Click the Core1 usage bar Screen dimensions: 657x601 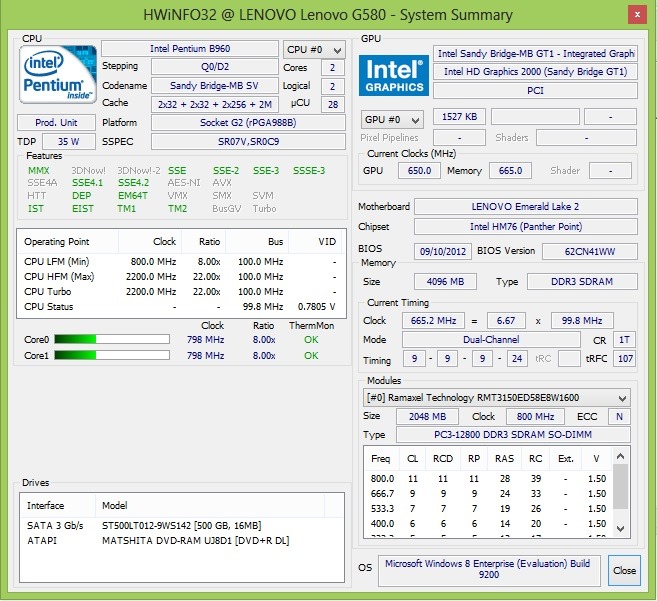pyautogui.click(x=112, y=355)
